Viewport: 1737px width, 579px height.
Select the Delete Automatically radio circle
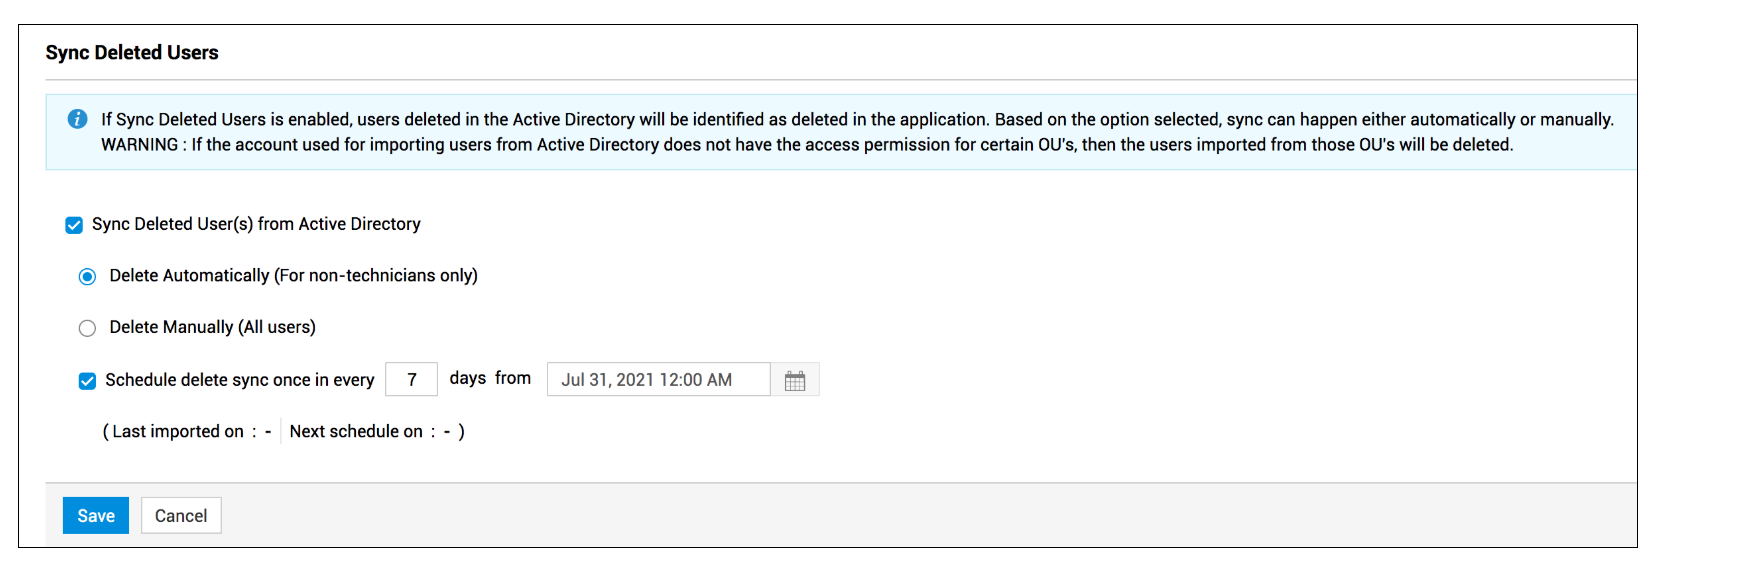(88, 277)
